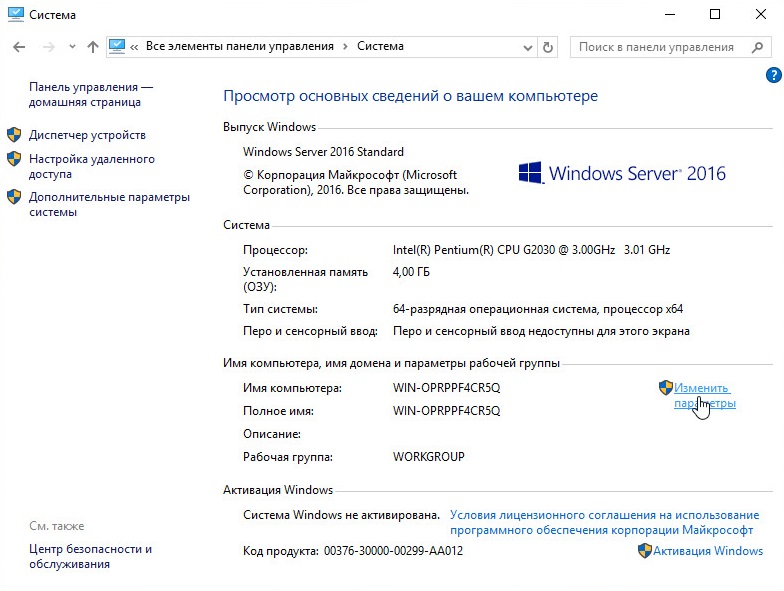
Task: Click the System window title icon
Action: [x=16, y=14]
